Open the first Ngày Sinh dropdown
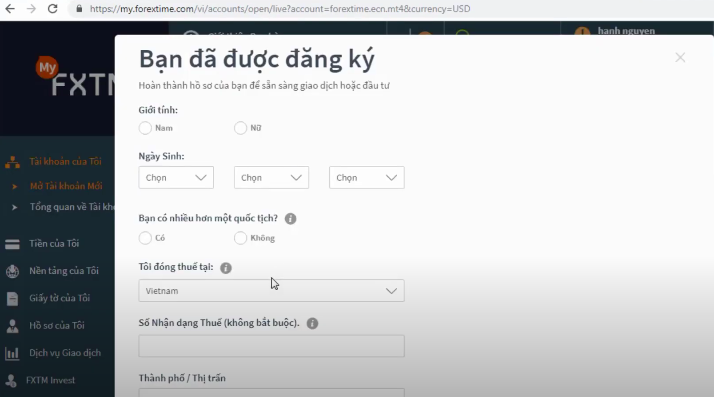The image size is (714, 397). pos(176,178)
